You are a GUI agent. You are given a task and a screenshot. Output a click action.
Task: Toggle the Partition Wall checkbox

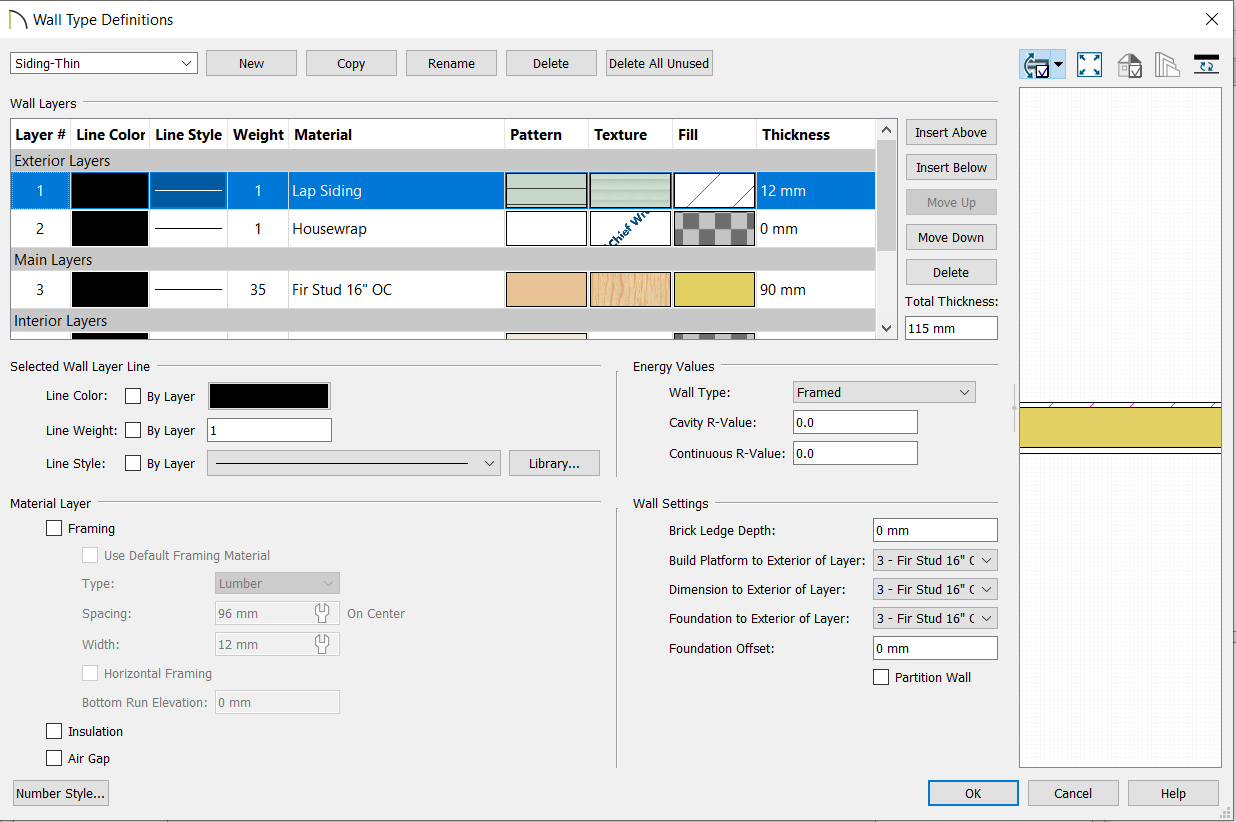[x=881, y=677]
